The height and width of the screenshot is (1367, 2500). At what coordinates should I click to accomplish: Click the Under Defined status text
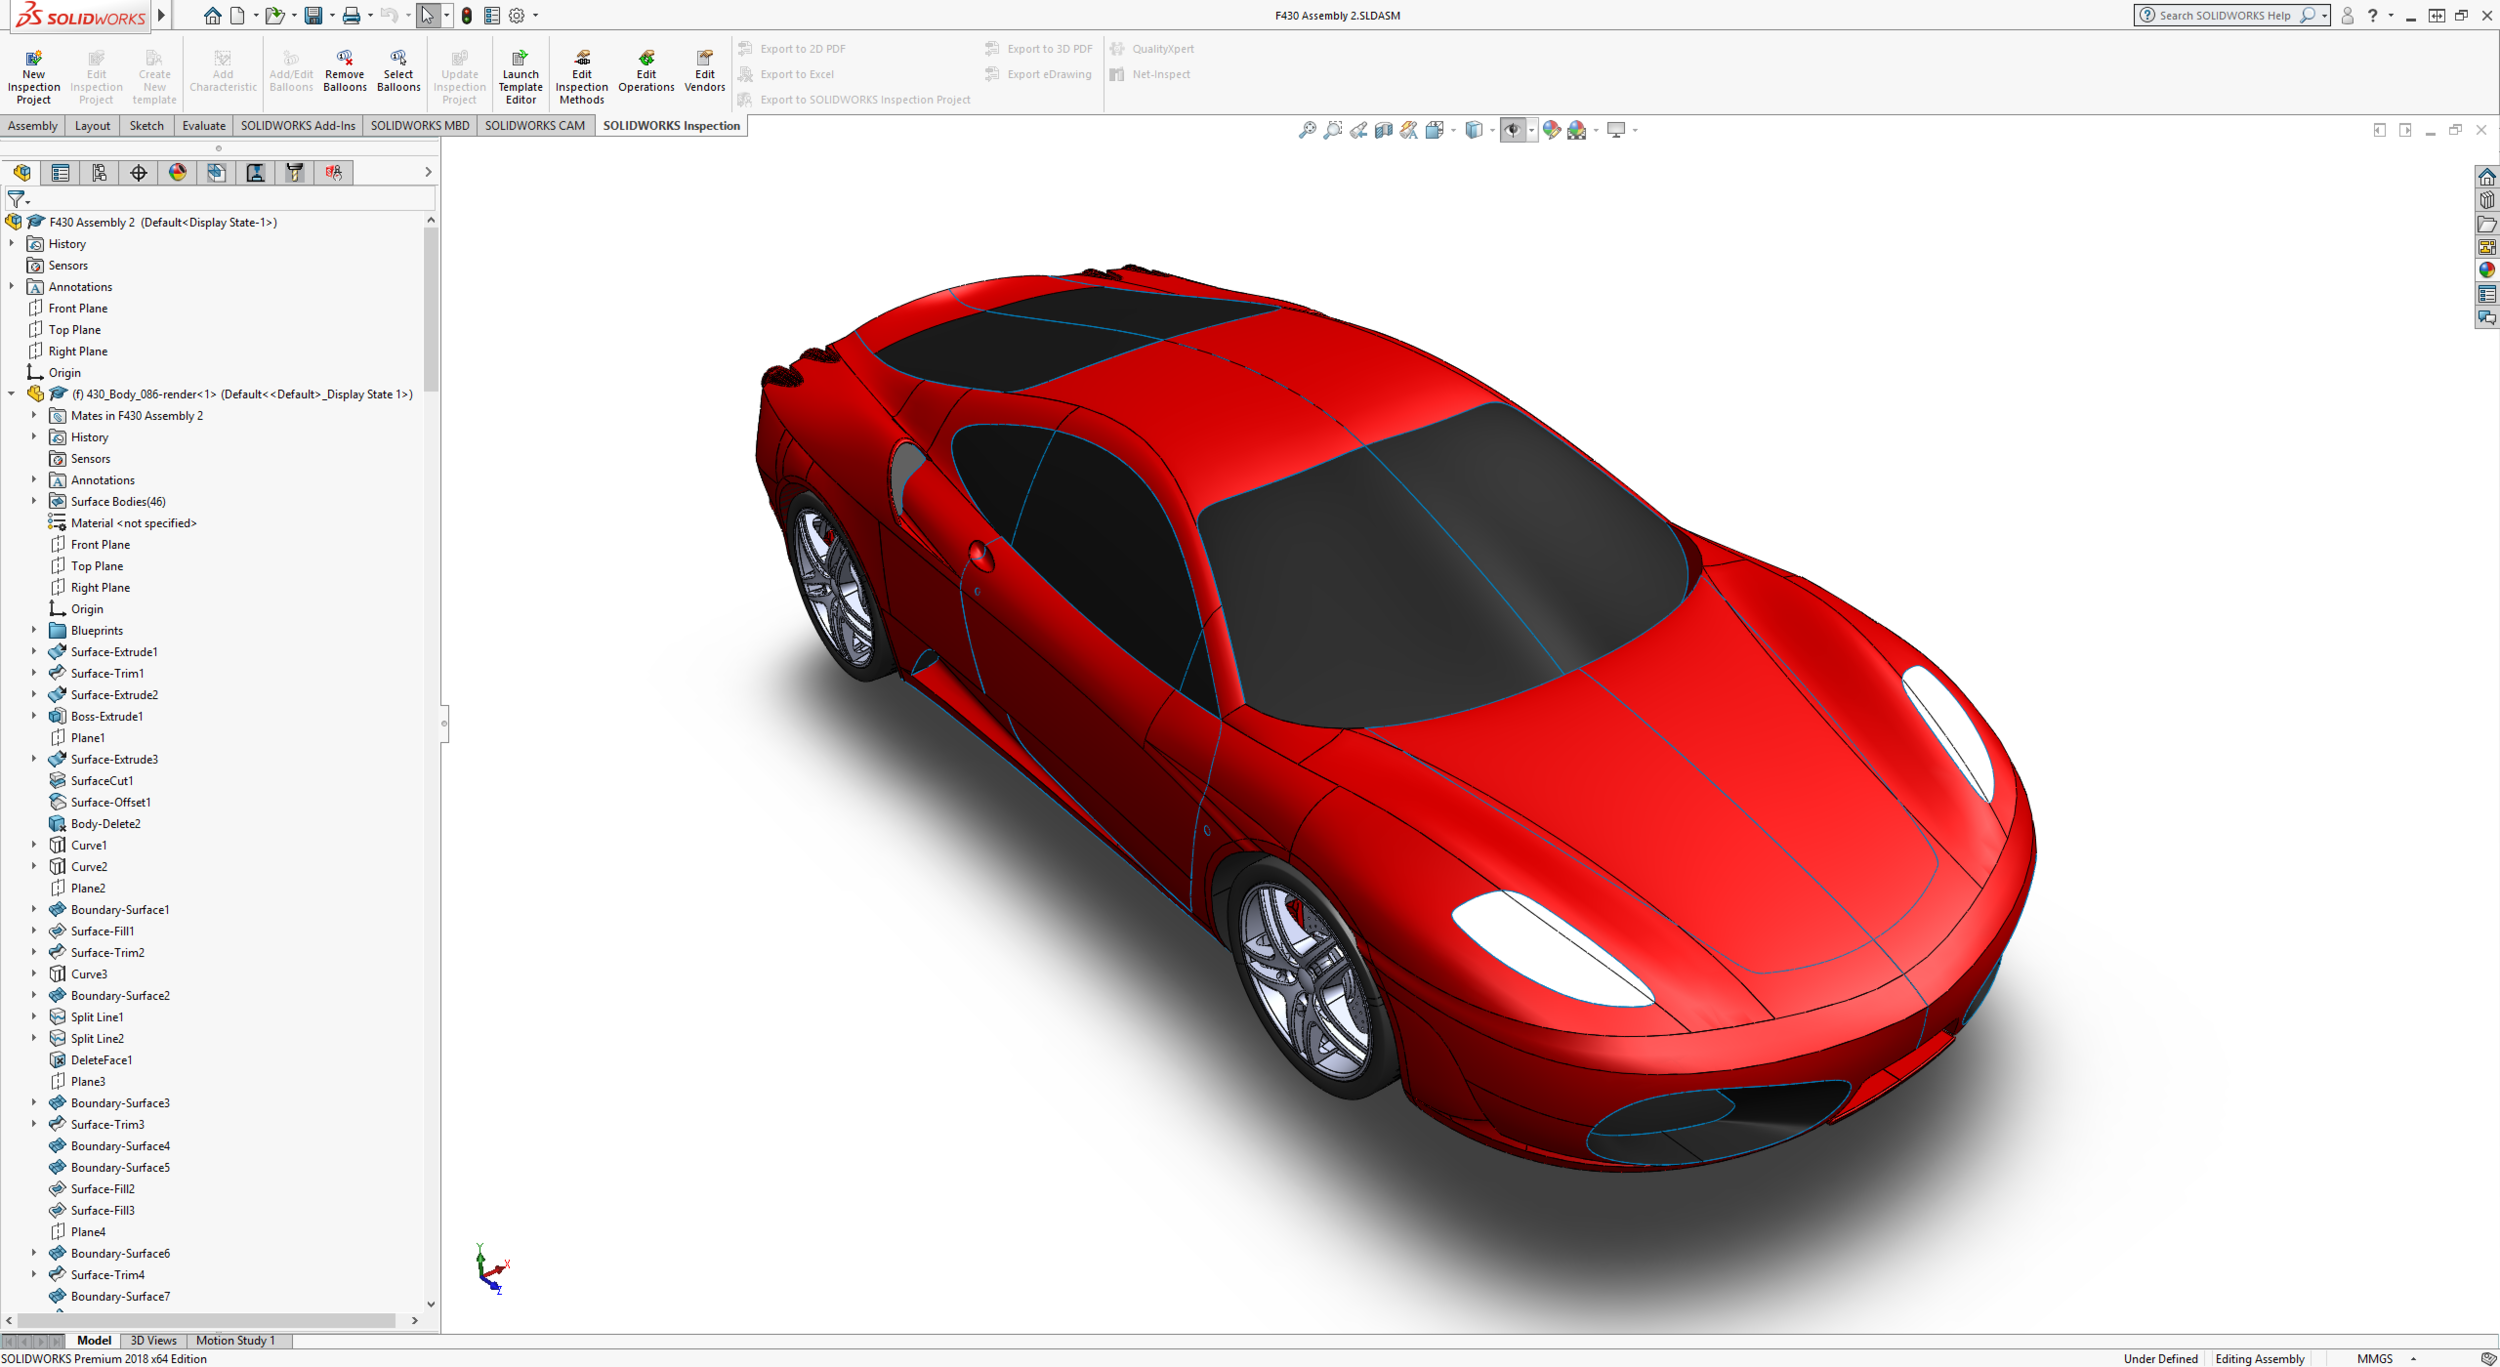pos(2160,1358)
